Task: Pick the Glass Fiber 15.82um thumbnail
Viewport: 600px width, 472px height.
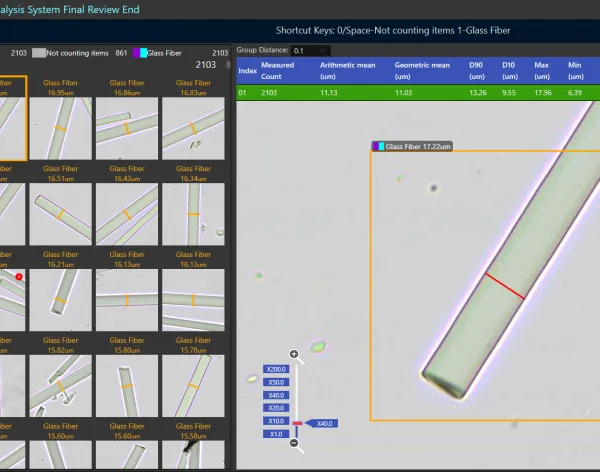Action: click(60, 385)
